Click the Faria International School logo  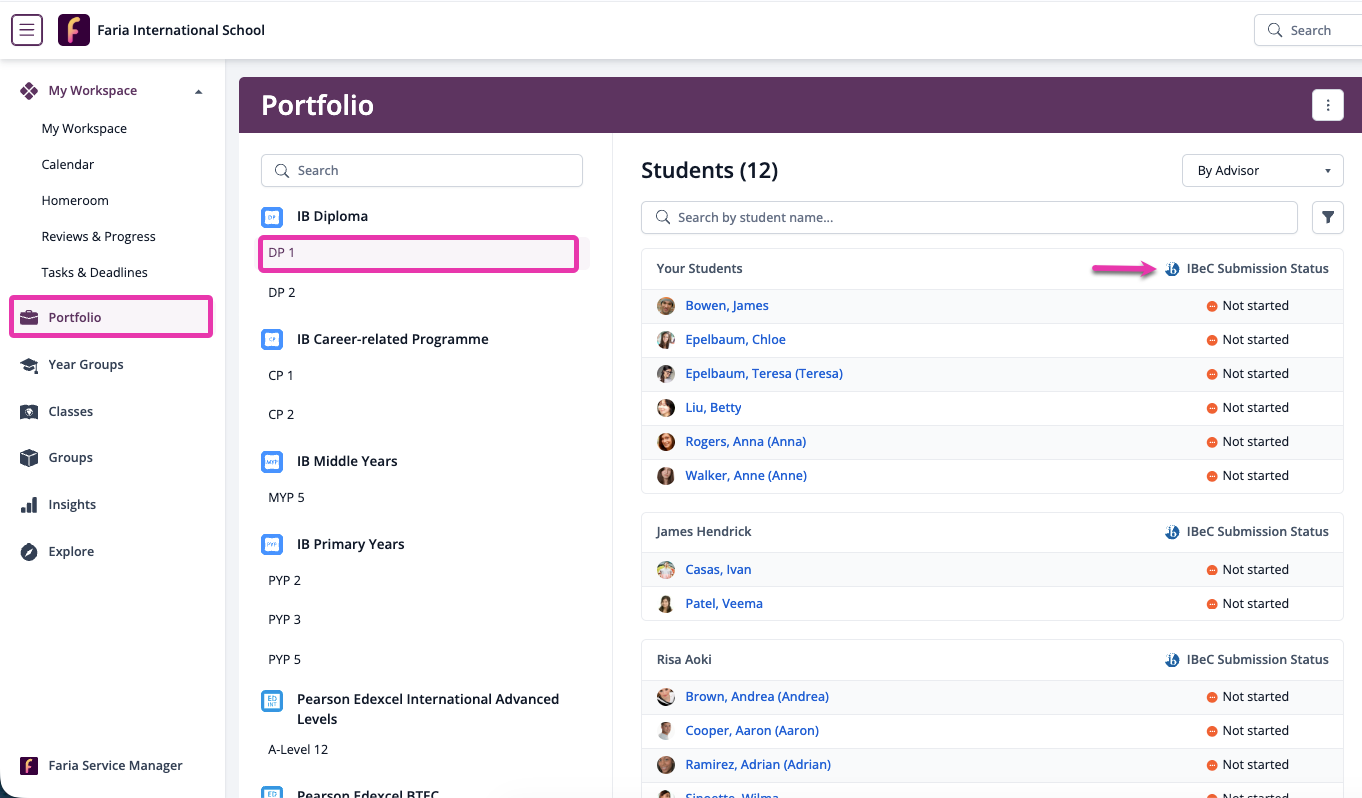click(74, 30)
